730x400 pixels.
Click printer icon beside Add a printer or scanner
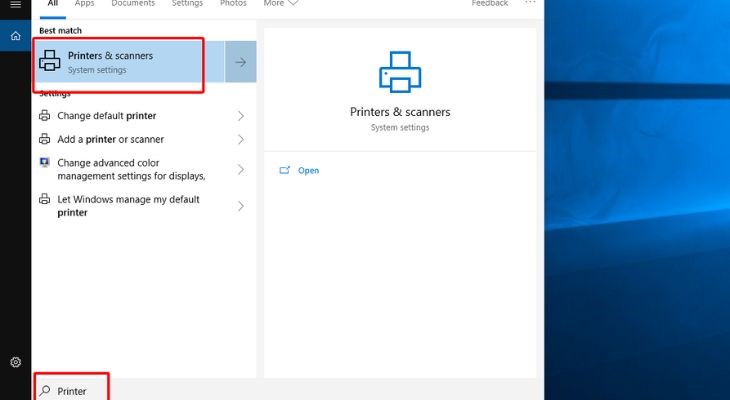coord(45,139)
